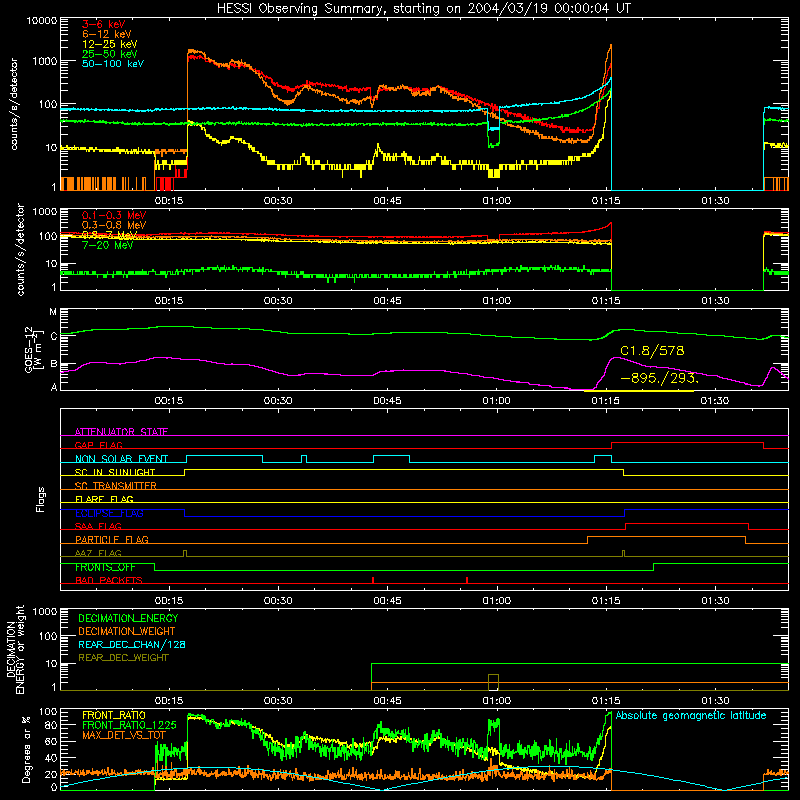
Task: Click the REAR_DEC_WEIGHT legend label
Action: tap(123, 658)
